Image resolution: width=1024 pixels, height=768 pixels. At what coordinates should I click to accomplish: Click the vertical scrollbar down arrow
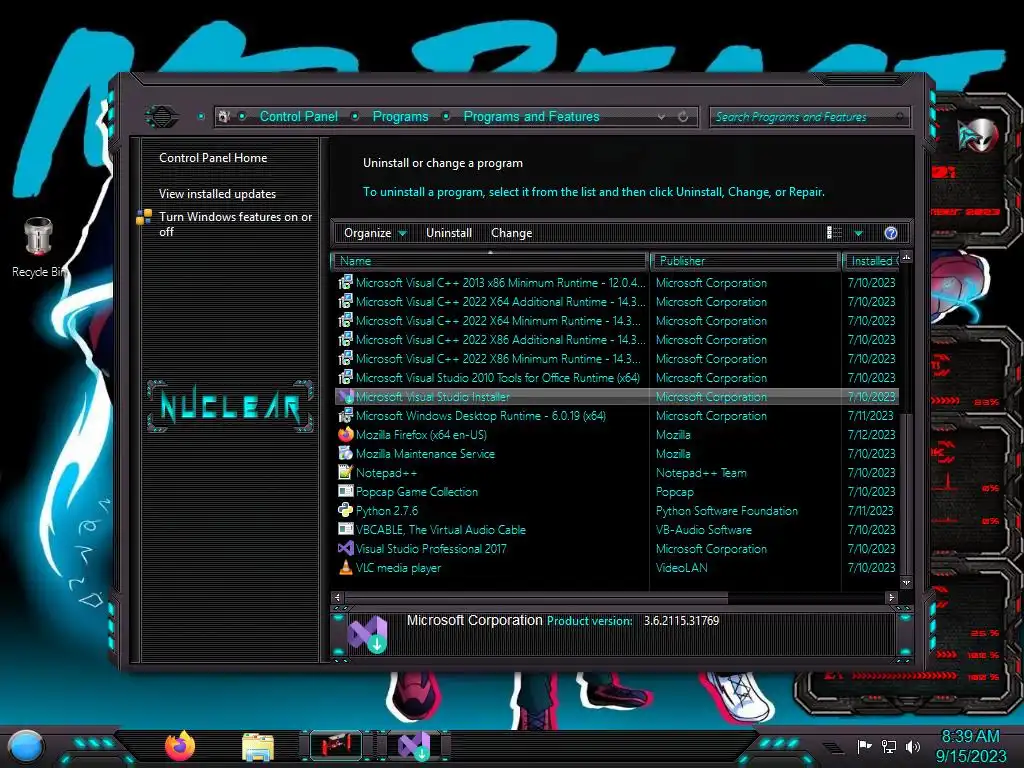tap(906, 583)
